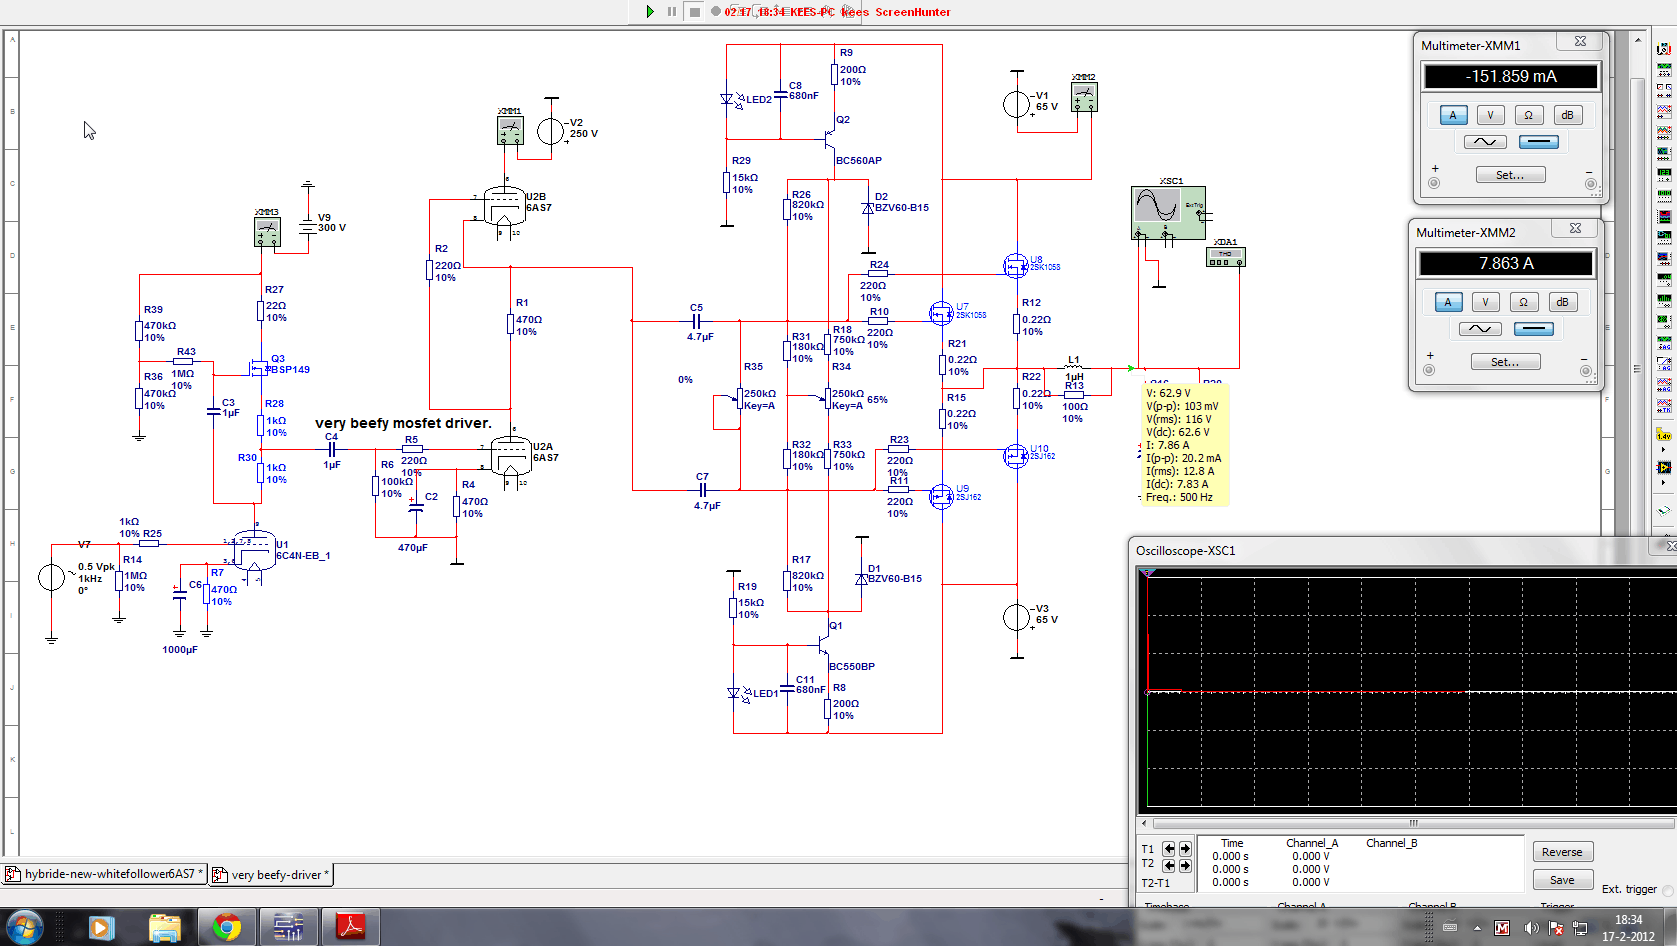Stop the simulation with the square button

(x=694, y=11)
